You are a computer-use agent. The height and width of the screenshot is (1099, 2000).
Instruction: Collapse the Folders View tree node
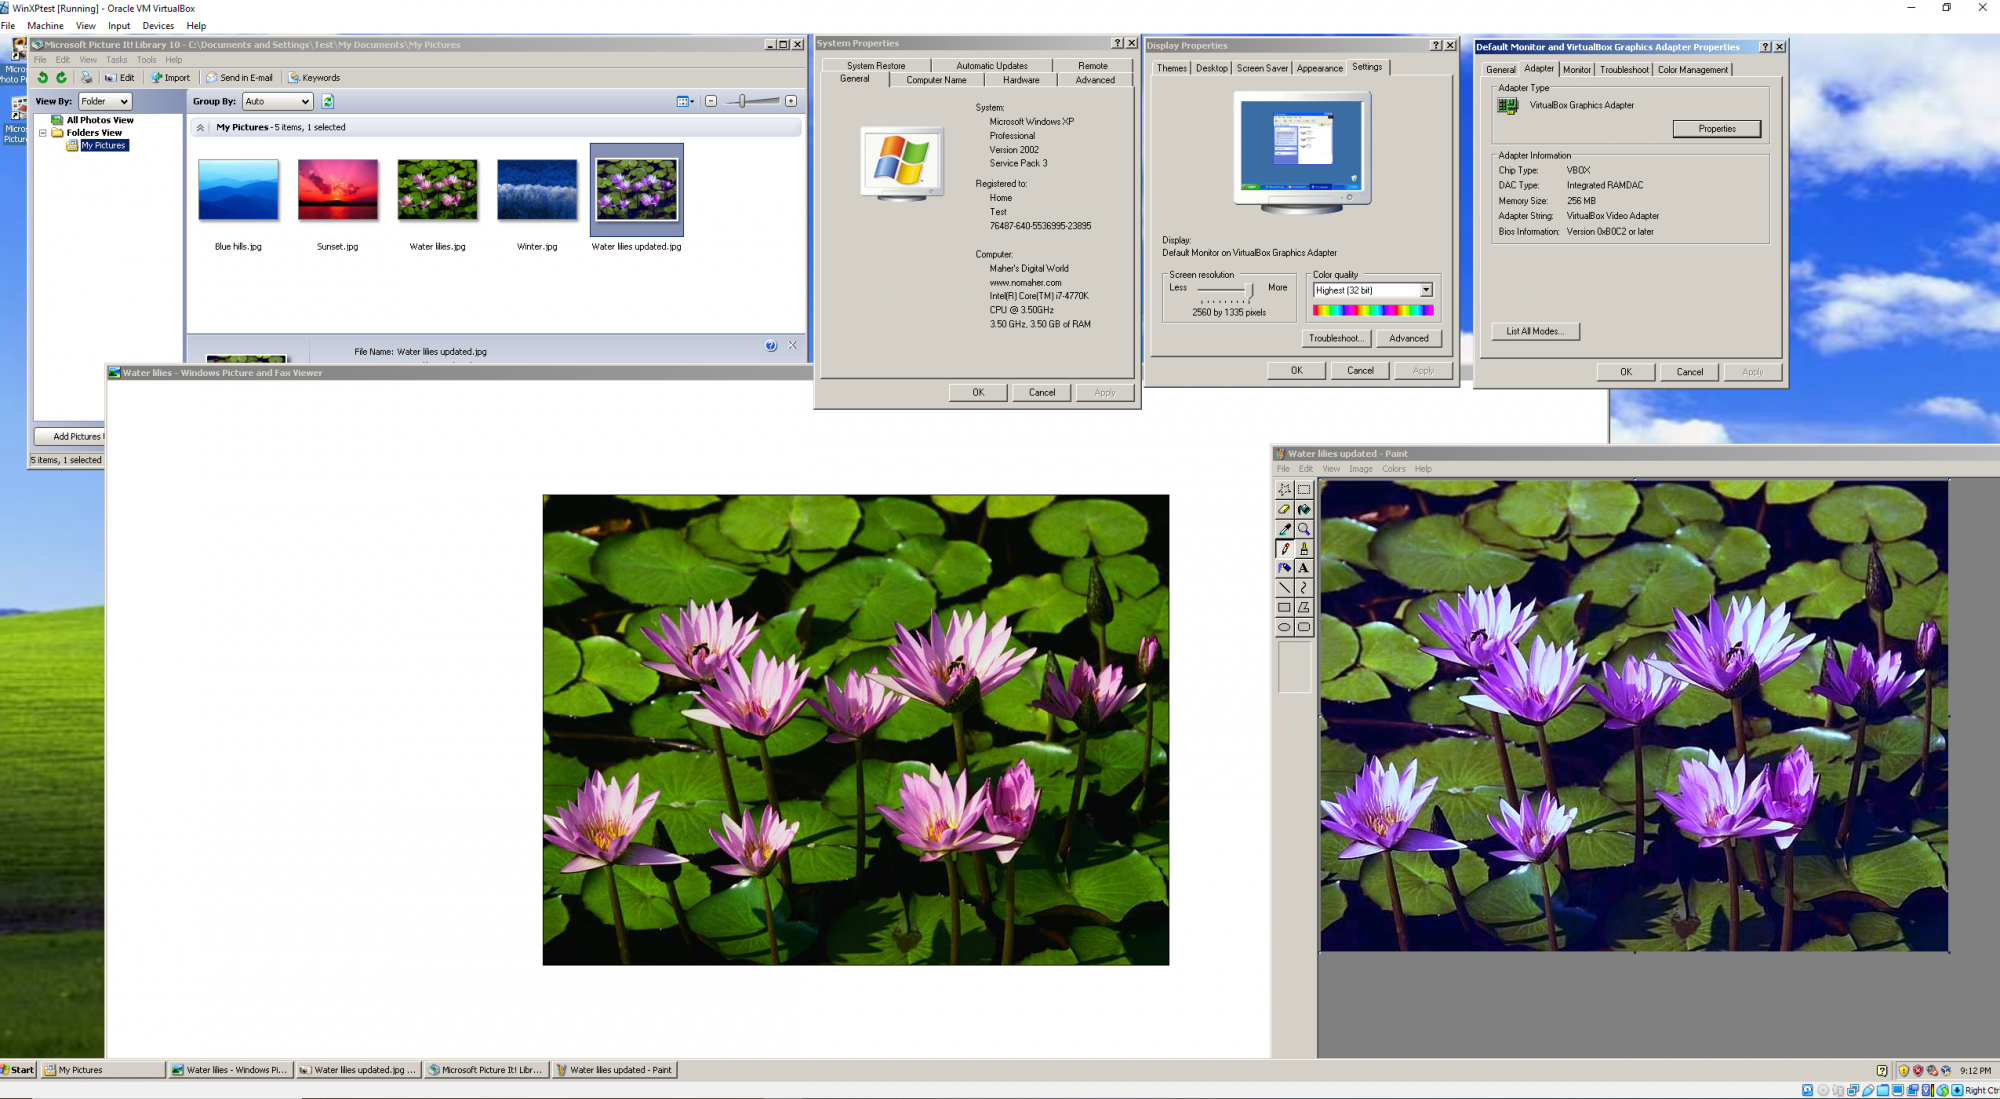43,132
